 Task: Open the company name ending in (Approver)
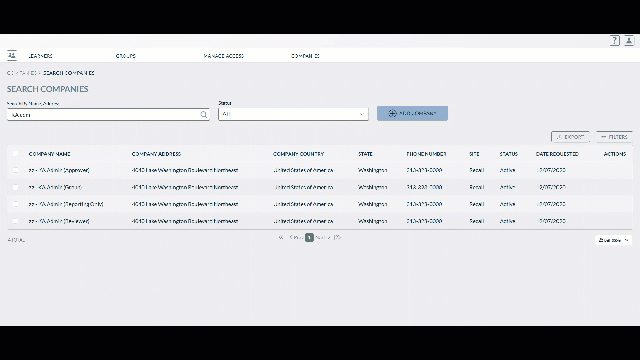click(x=59, y=170)
